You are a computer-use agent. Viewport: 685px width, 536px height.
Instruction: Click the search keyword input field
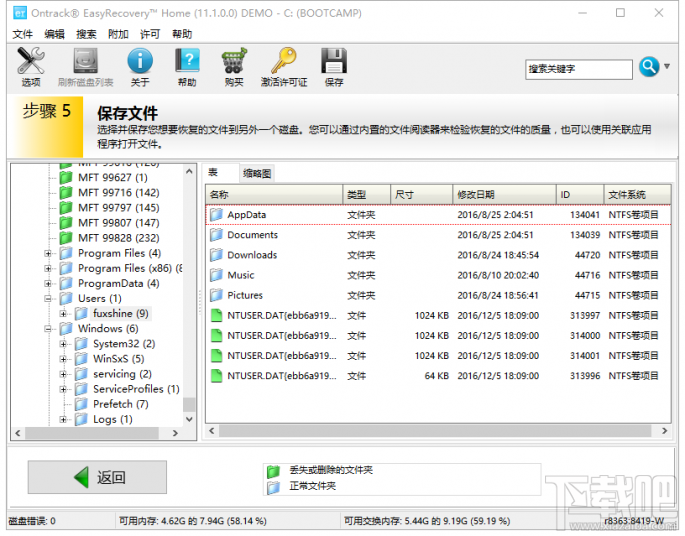coord(579,69)
